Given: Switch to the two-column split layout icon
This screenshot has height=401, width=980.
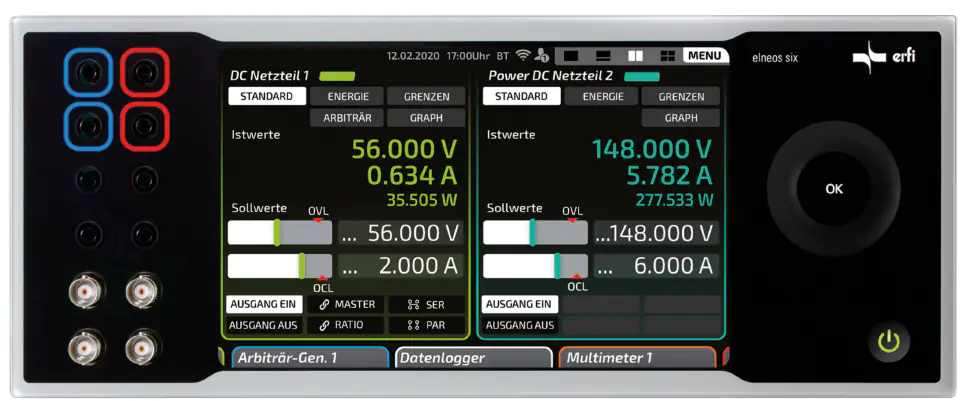Looking at the screenshot, I should tap(635, 56).
